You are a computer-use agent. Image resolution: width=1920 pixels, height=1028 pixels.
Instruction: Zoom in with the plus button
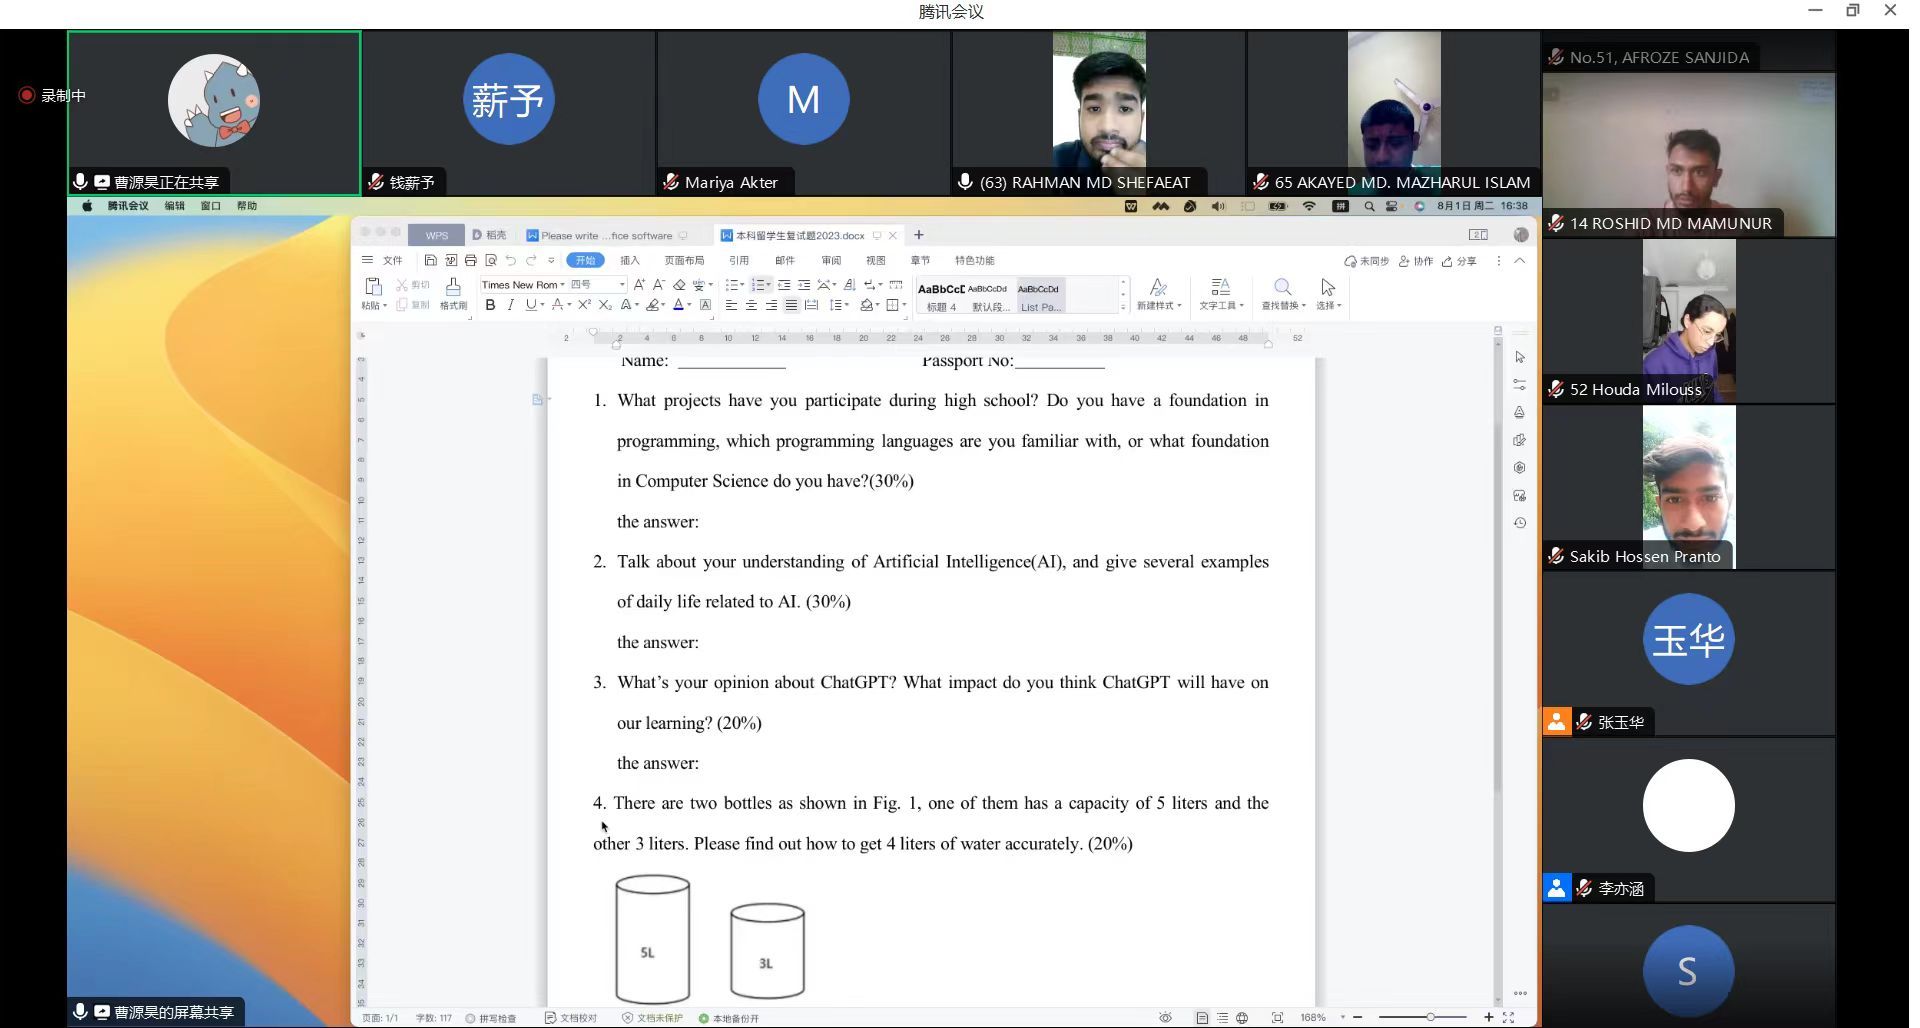[x=1488, y=1017]
